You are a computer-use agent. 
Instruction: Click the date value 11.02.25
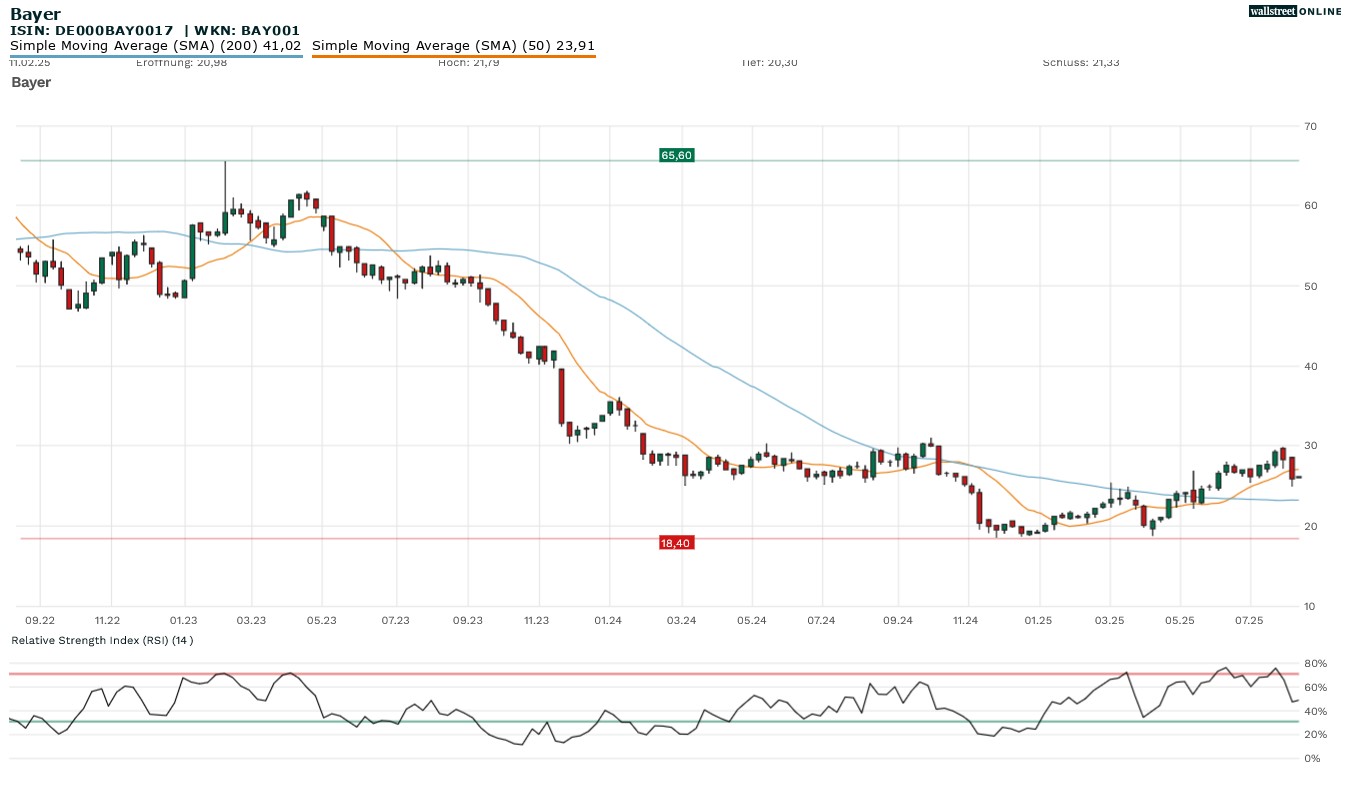coord(30,62)
